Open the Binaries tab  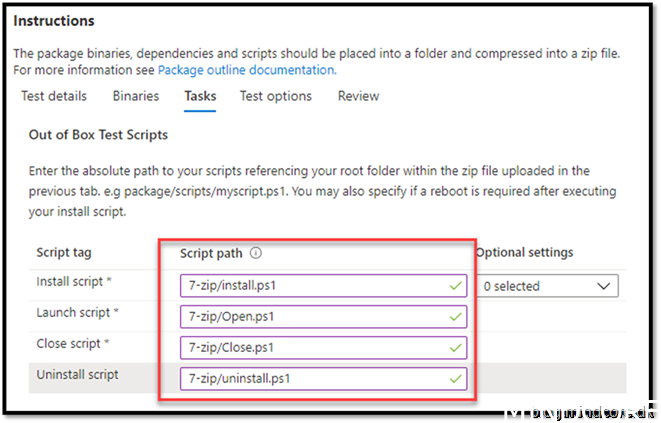pos(135,96)
